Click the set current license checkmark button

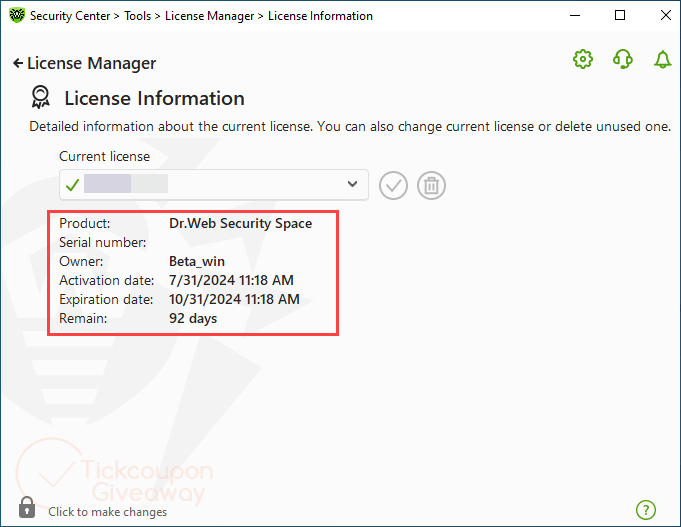[393, 186]
